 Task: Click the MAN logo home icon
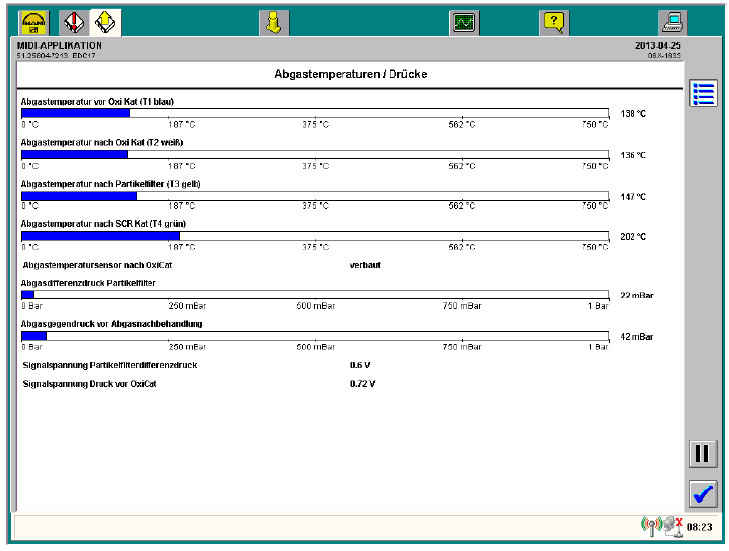click(34, 22)
